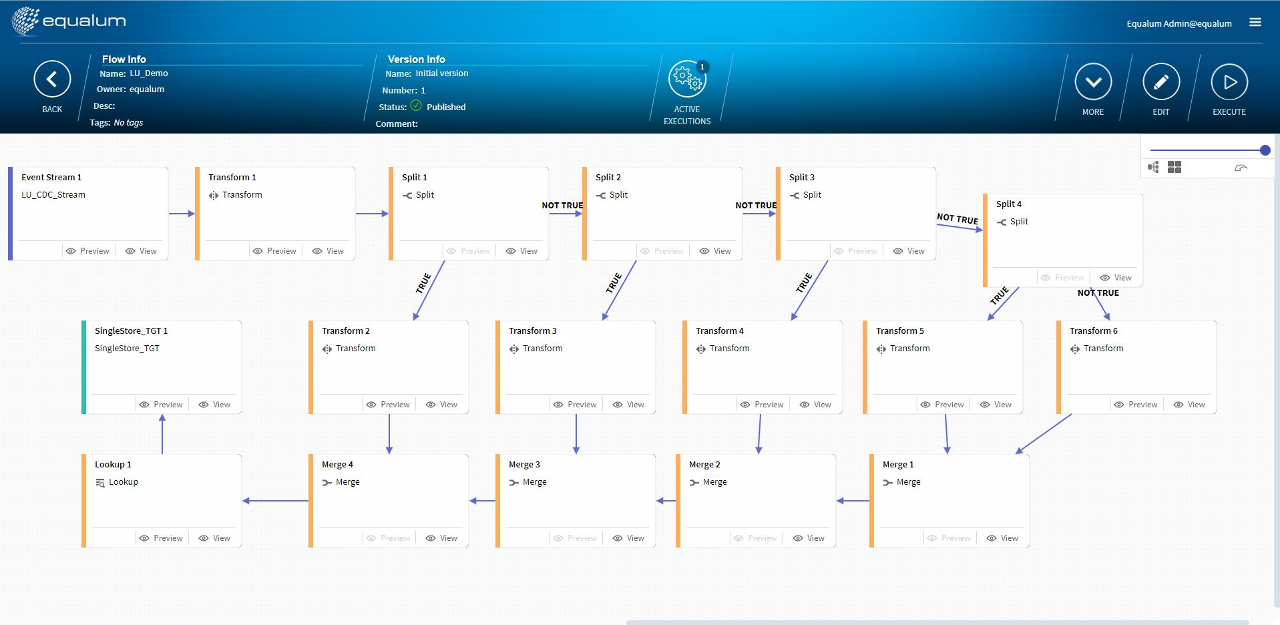1280x625 pixels.
Task: Click View on Split 4 node
Action: (x=1116, y=278)
